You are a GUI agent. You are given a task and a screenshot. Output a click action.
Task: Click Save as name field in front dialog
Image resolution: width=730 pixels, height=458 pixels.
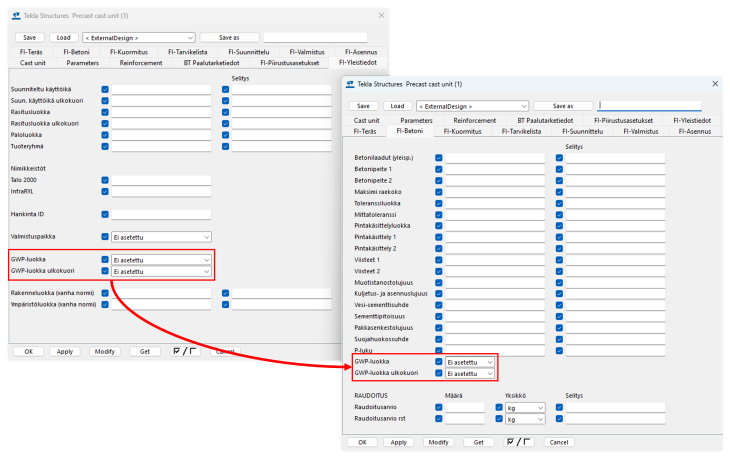click(x=649, y=106)
